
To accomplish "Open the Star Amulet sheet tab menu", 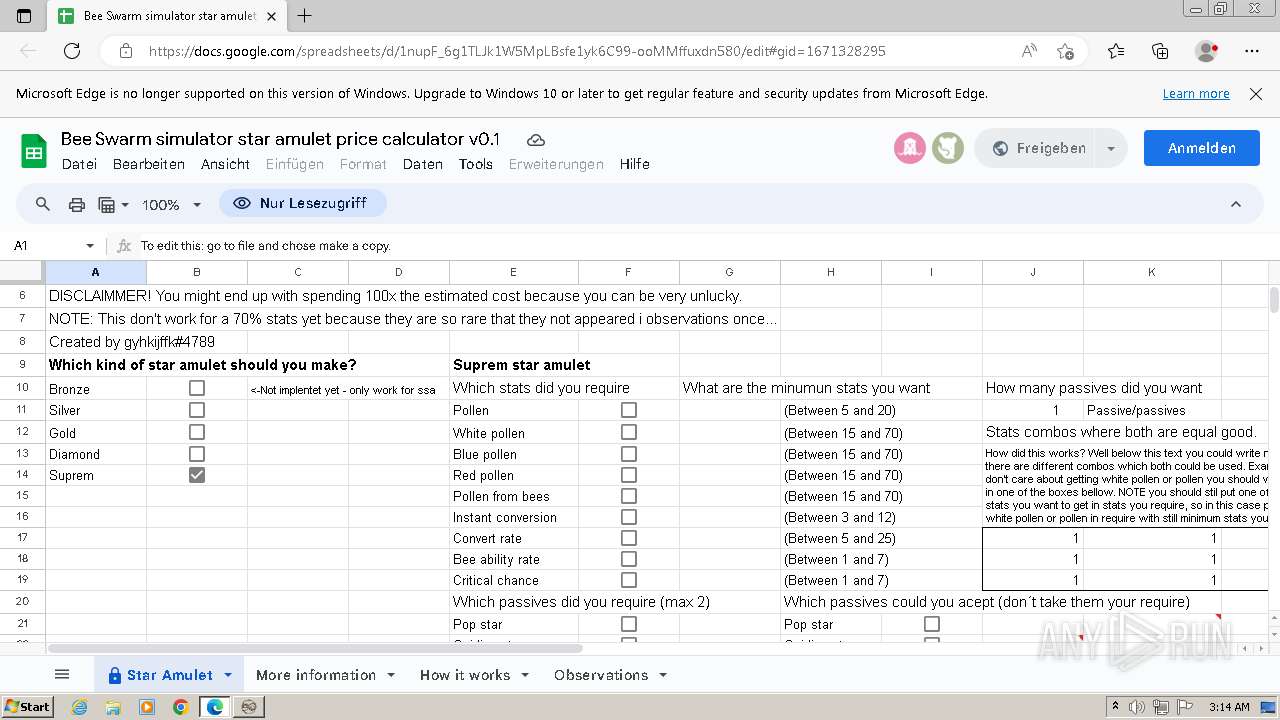I will (x=228, y=675).
